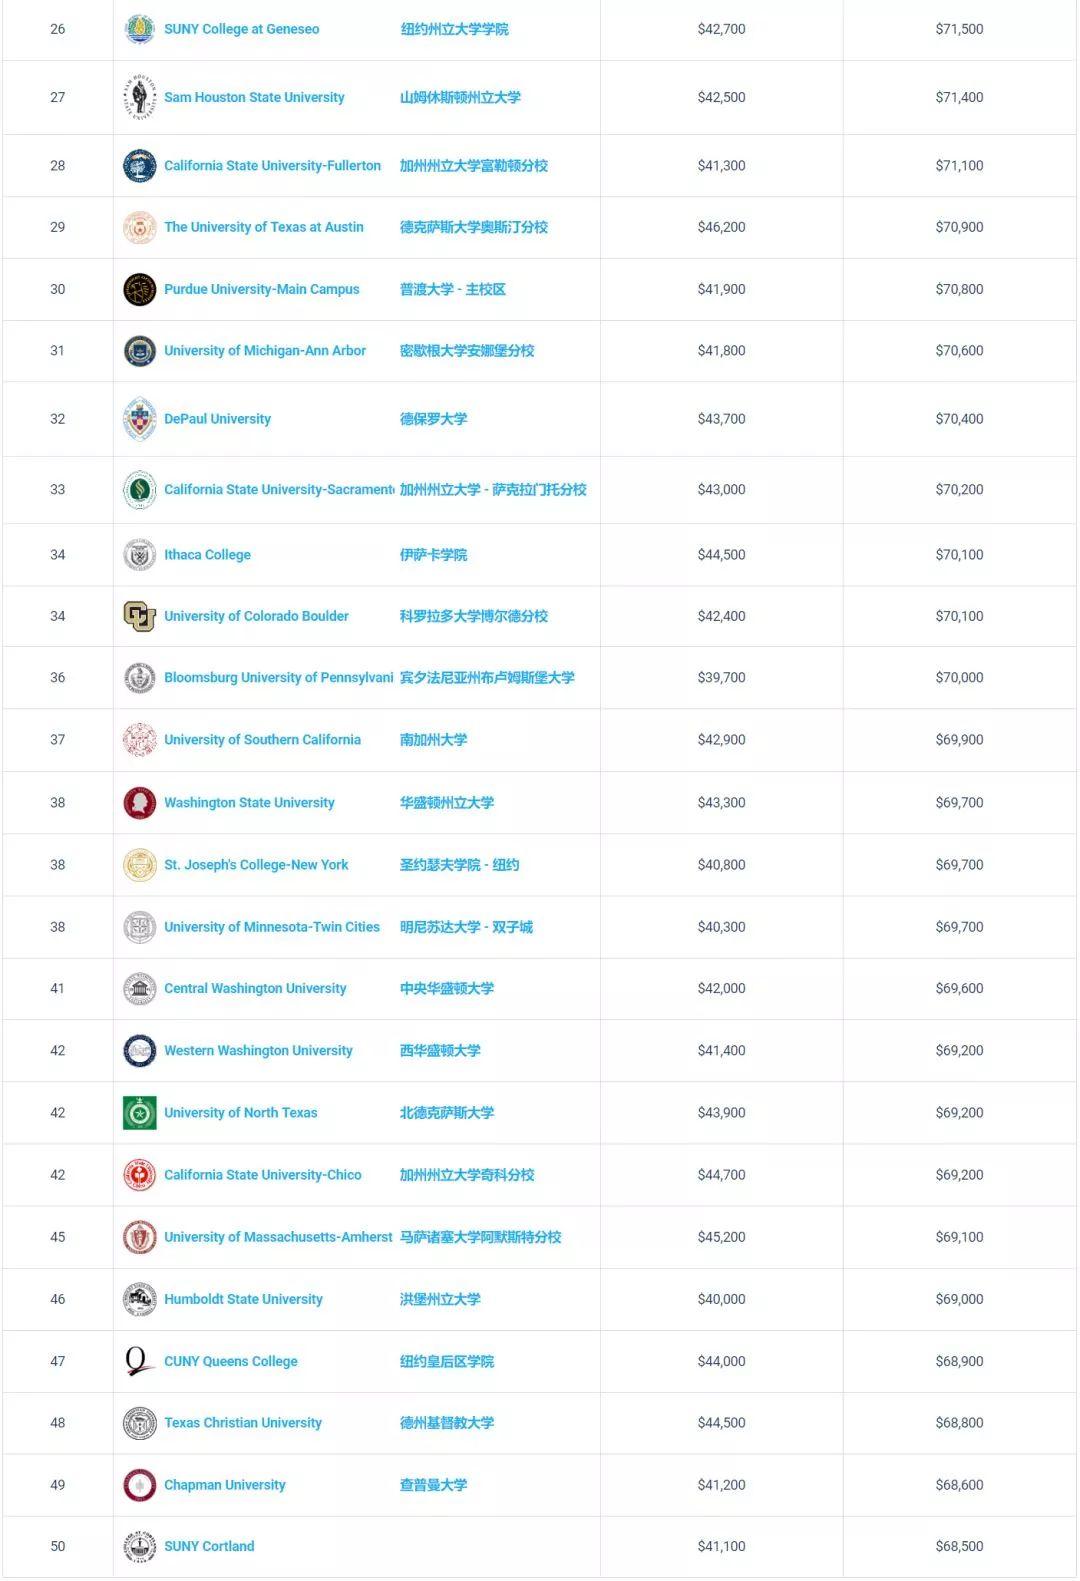Click the Purdue University black seal icon
The width and height of the screenshot is (1080, 1581).
[x=139, y=289]
